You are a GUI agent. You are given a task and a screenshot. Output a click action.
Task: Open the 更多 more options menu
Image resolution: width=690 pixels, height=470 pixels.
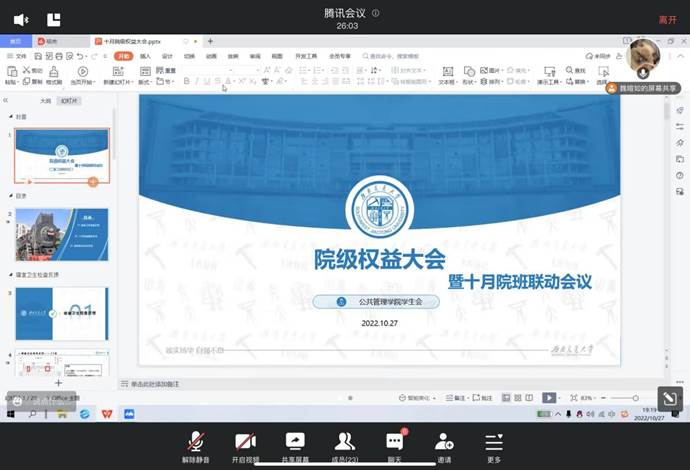click(x=494, y=441)
